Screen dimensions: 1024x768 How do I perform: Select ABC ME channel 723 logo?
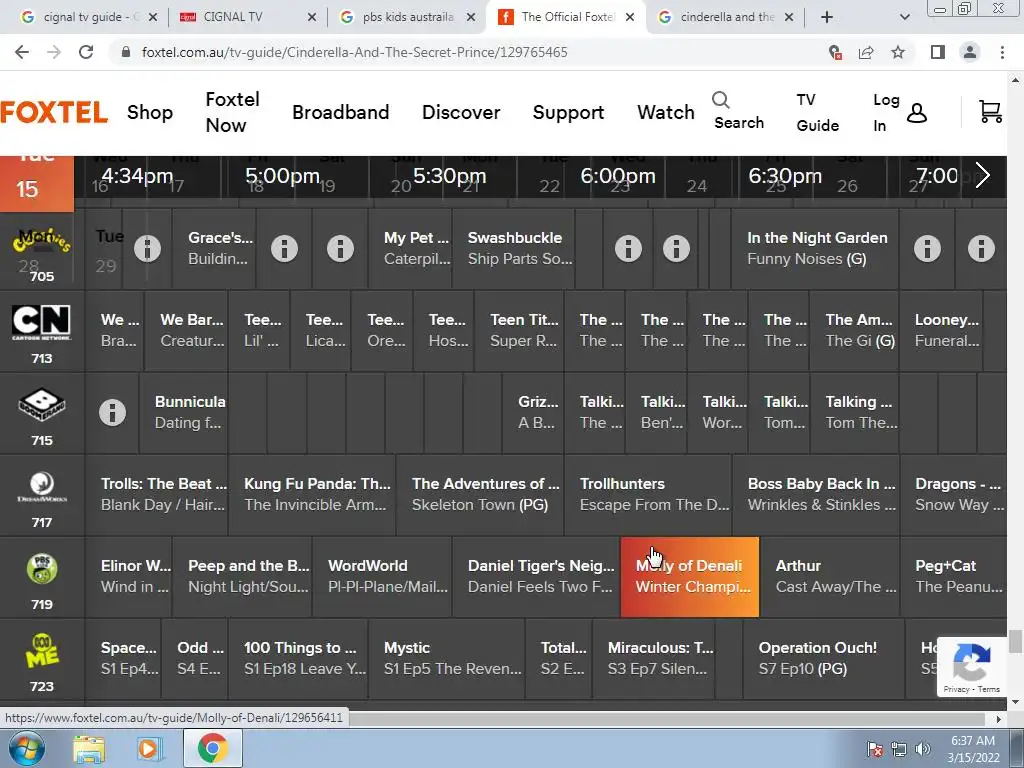coord(42,650)
